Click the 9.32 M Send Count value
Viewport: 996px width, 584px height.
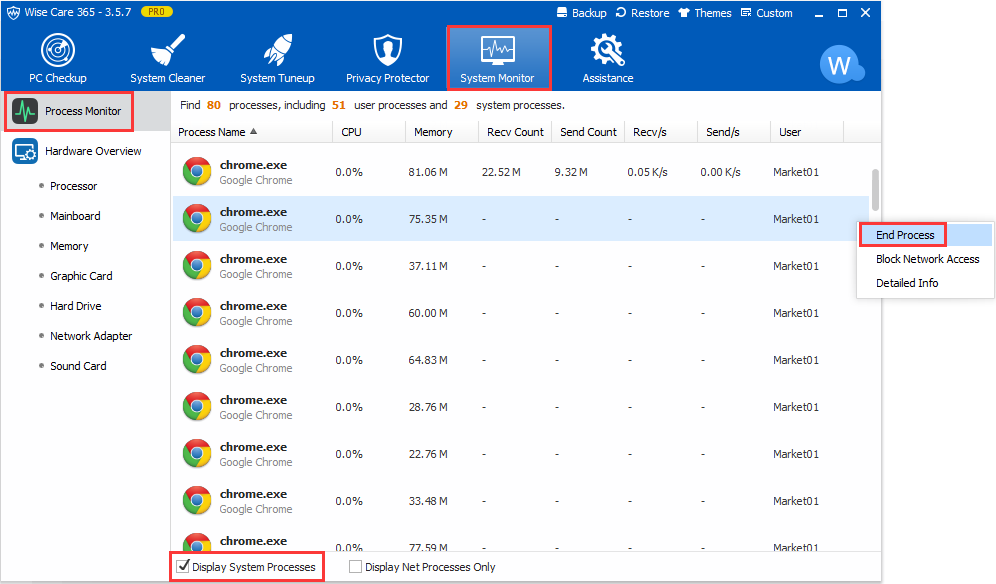click(571, 172)
